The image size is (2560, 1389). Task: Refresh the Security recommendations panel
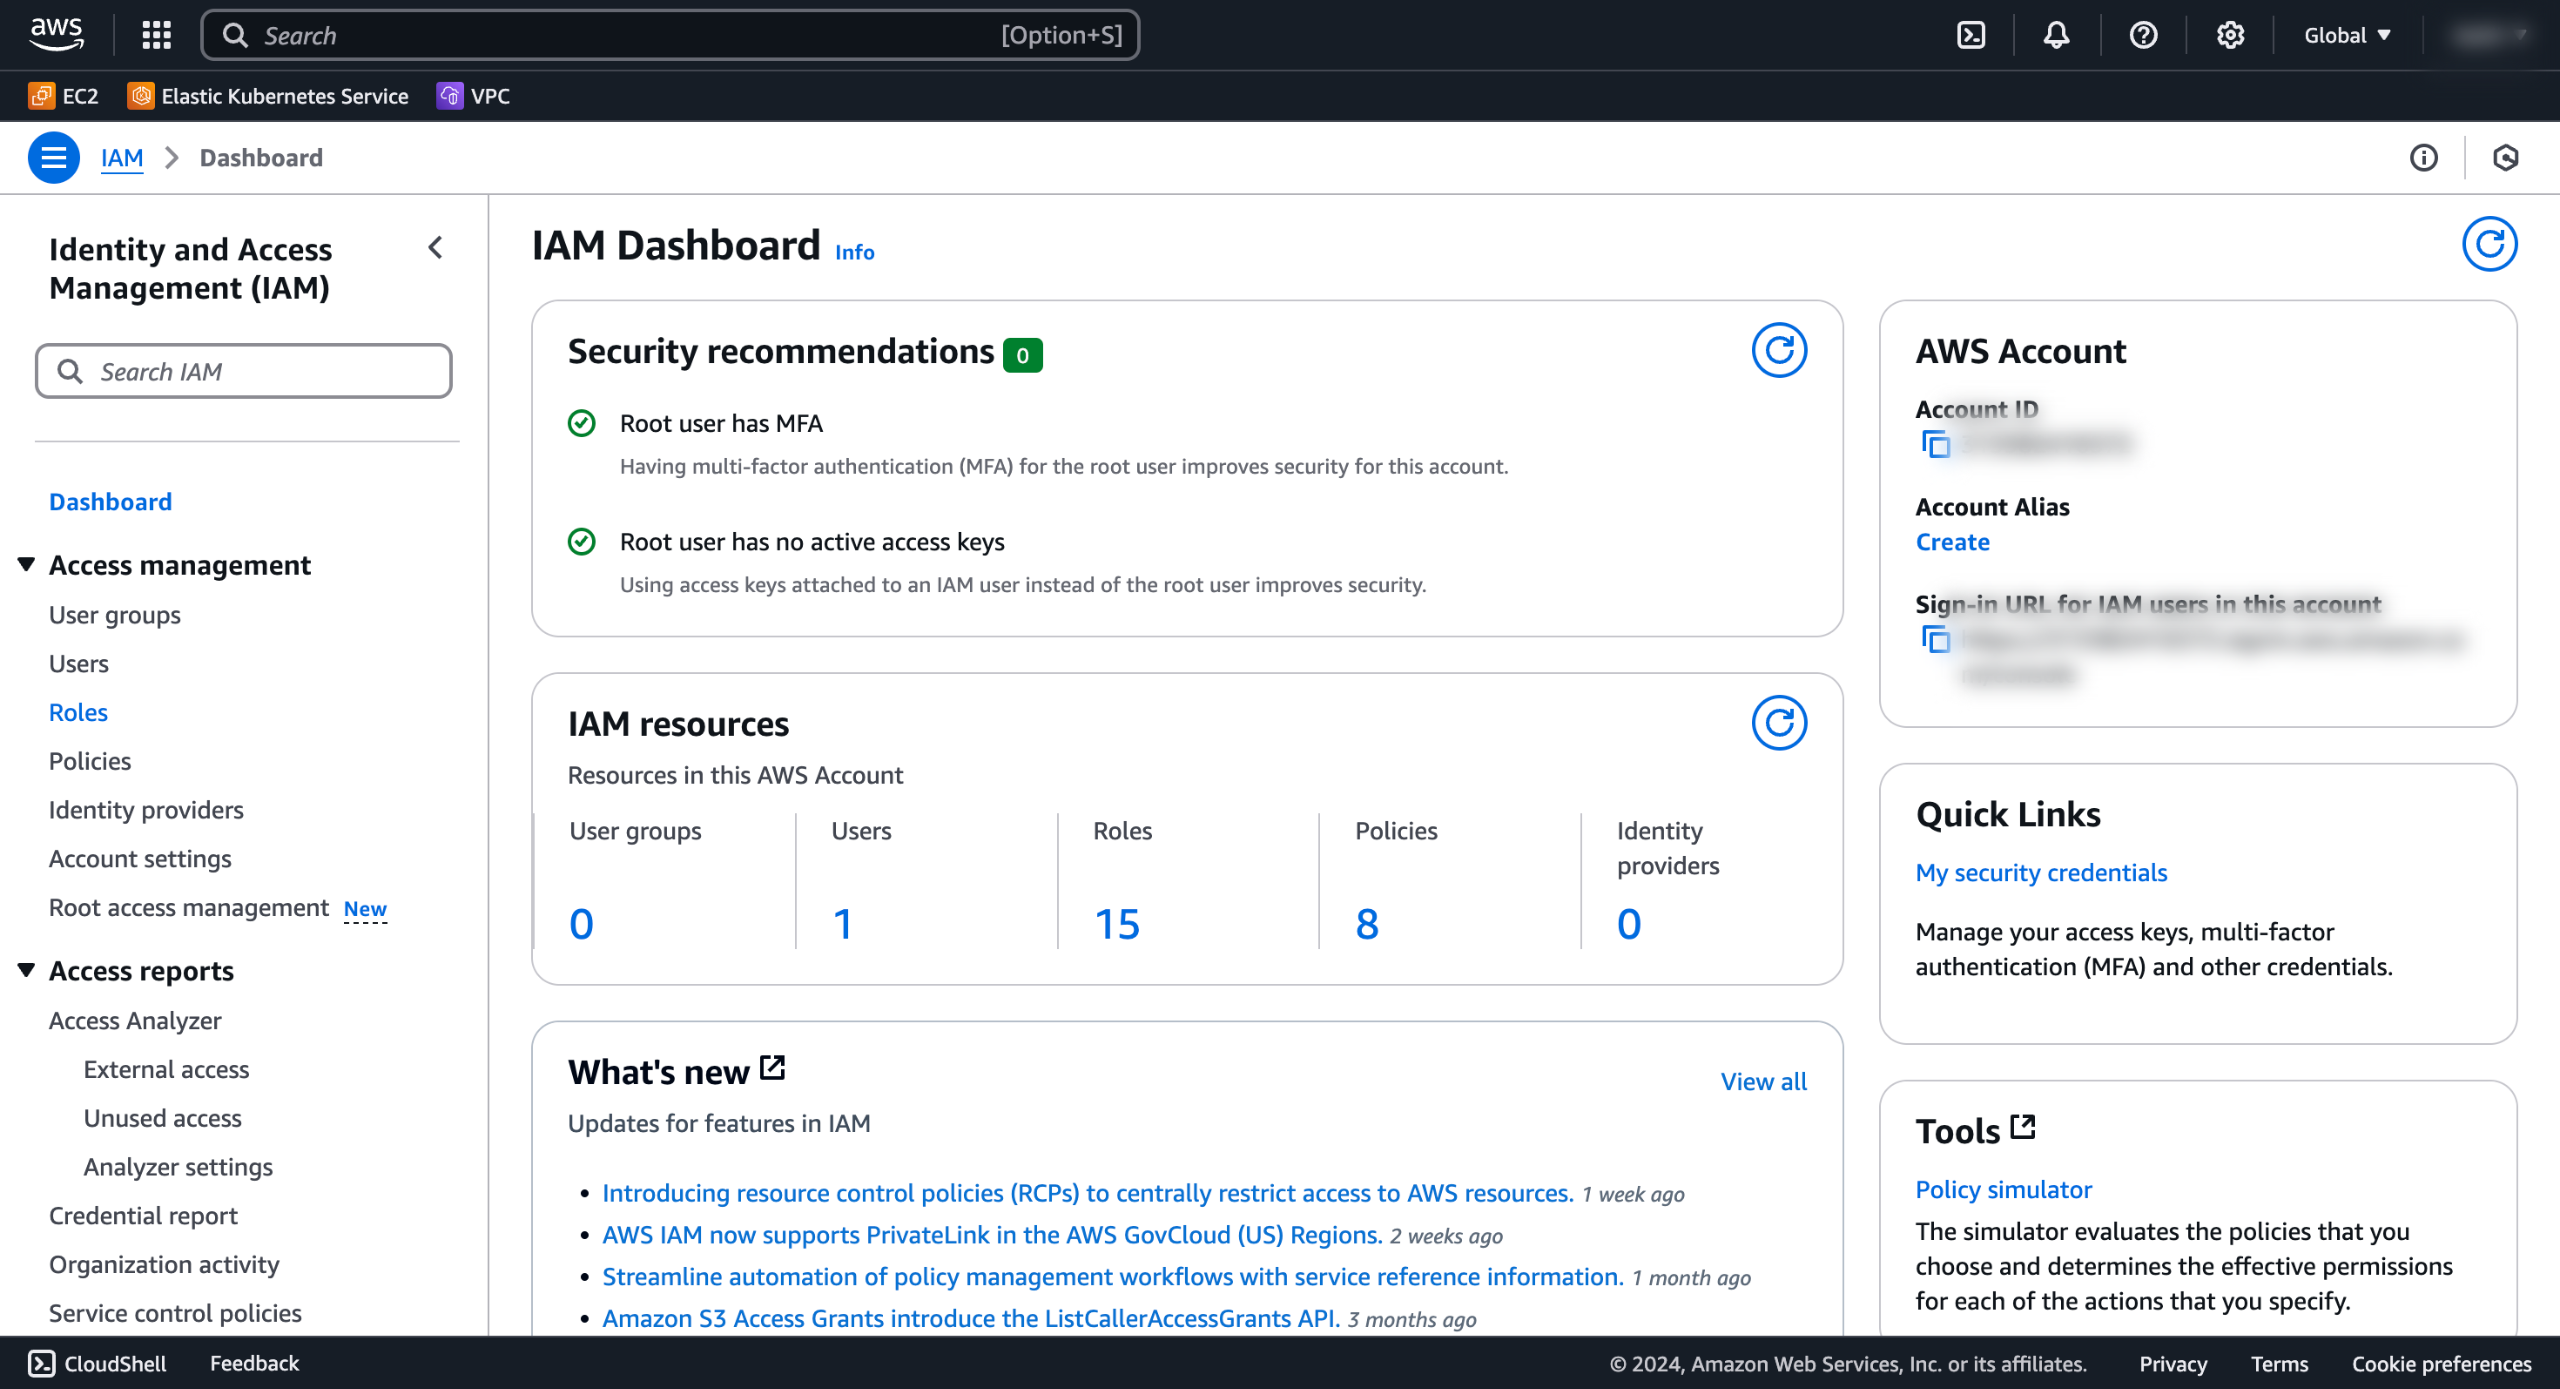[x=1779, y=350]
